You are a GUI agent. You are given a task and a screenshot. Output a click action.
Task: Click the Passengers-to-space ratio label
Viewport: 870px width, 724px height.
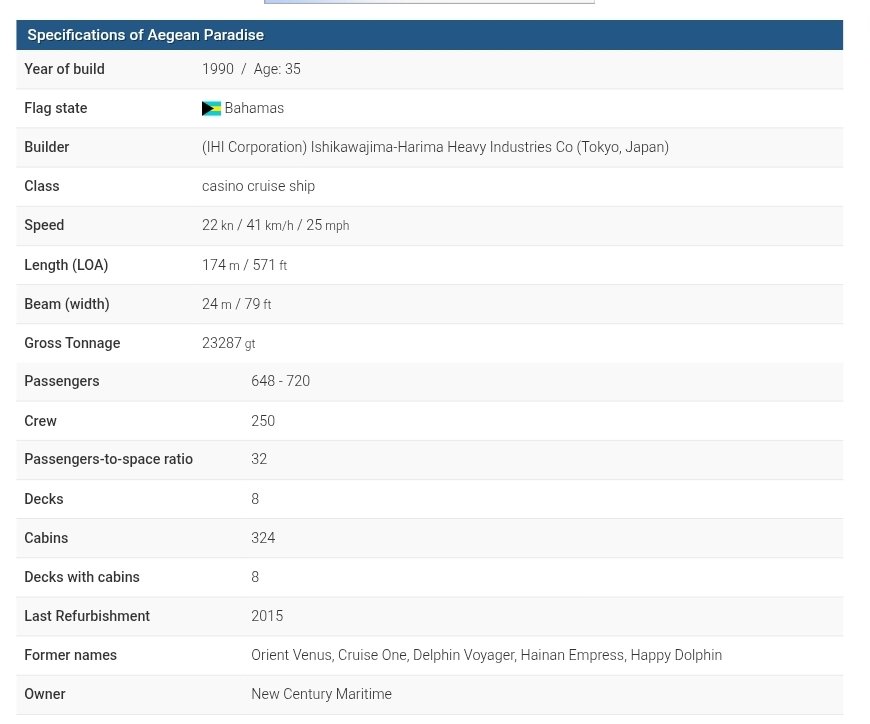click(x=108, y=459)
